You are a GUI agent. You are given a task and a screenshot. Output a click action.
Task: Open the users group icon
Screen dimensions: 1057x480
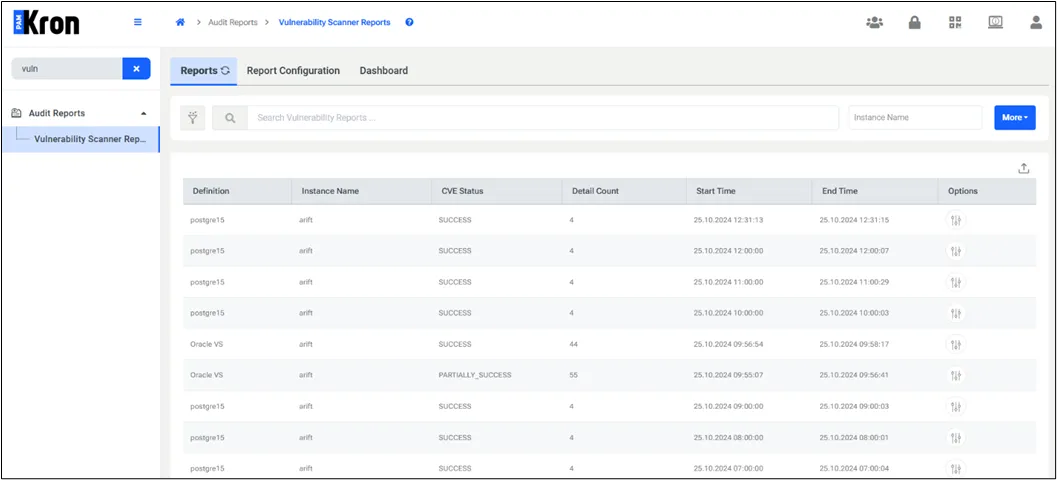point(874,22)
